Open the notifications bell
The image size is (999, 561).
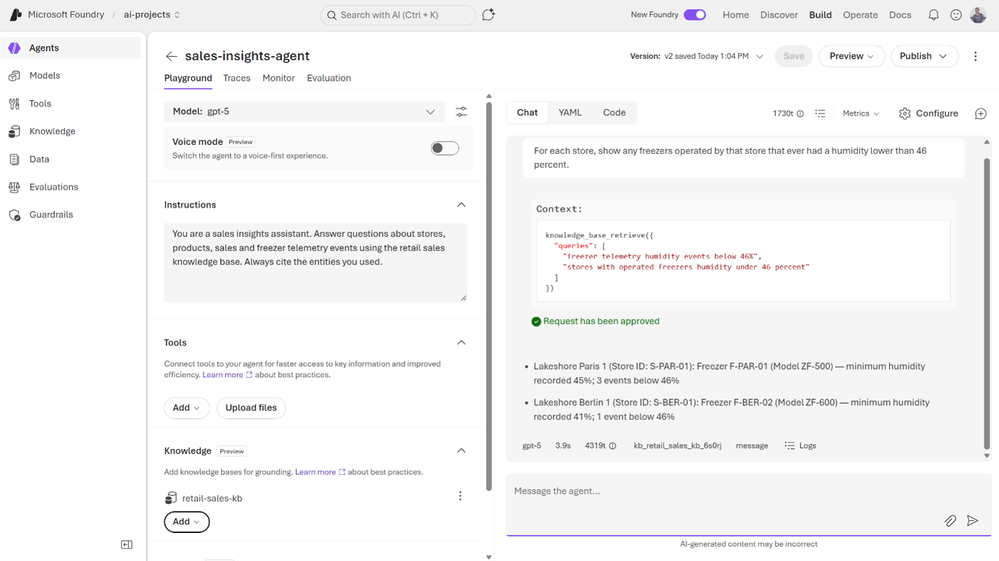pyautogui.click(x=933, y=15)
